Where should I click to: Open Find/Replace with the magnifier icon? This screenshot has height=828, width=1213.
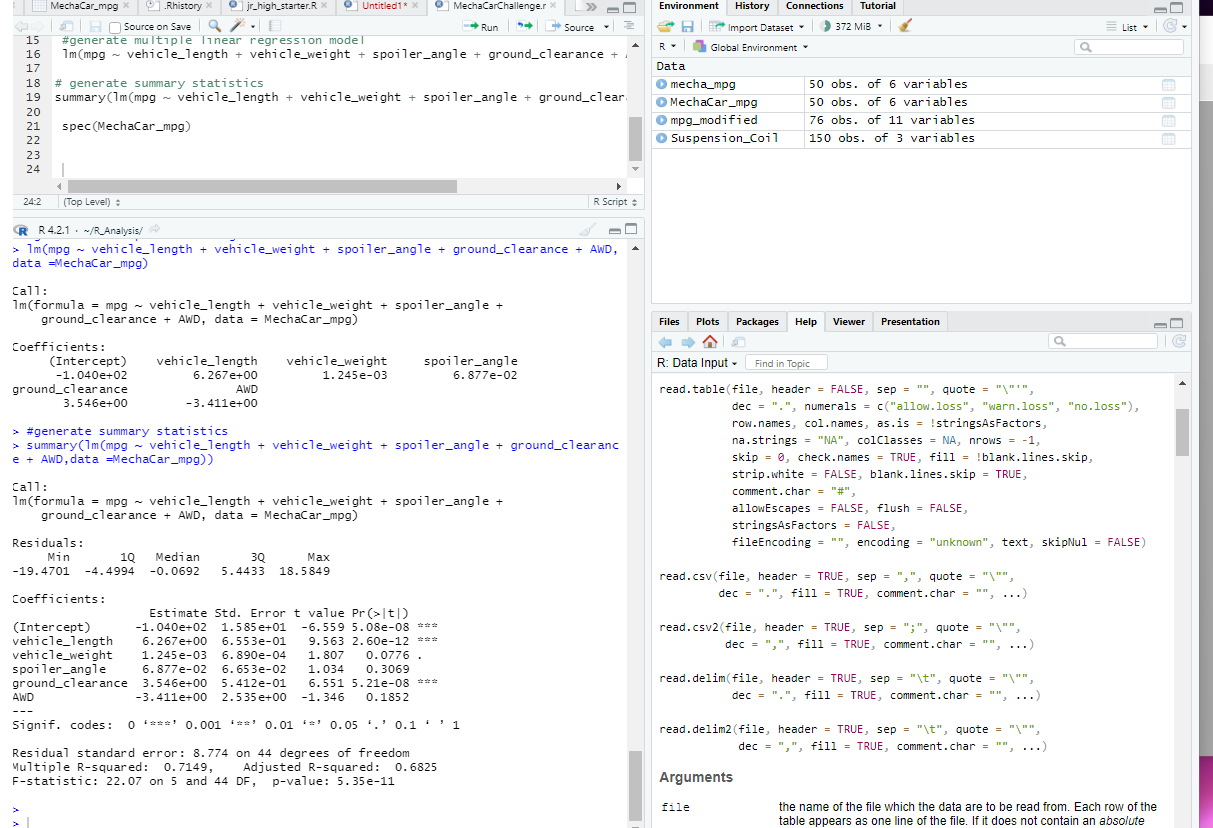pyautogui.click(x=213, y=27)
